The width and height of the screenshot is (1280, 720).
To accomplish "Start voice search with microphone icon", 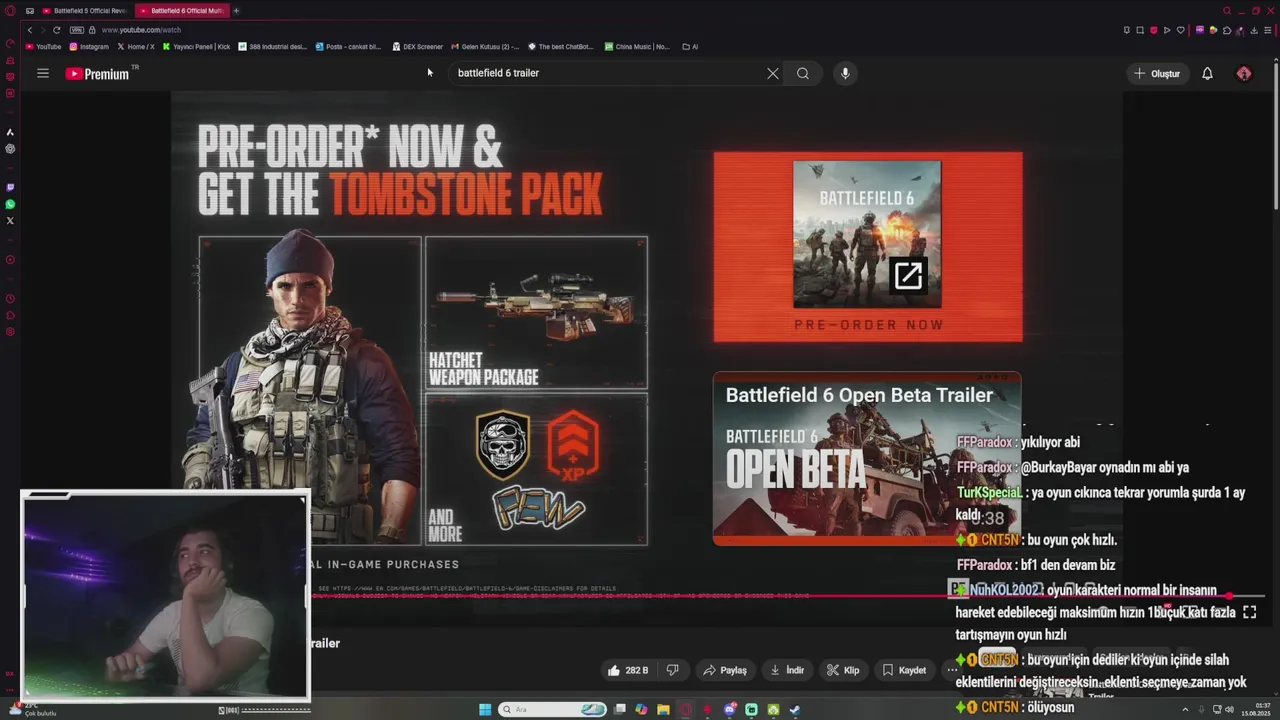I will [x=845, y=73].
